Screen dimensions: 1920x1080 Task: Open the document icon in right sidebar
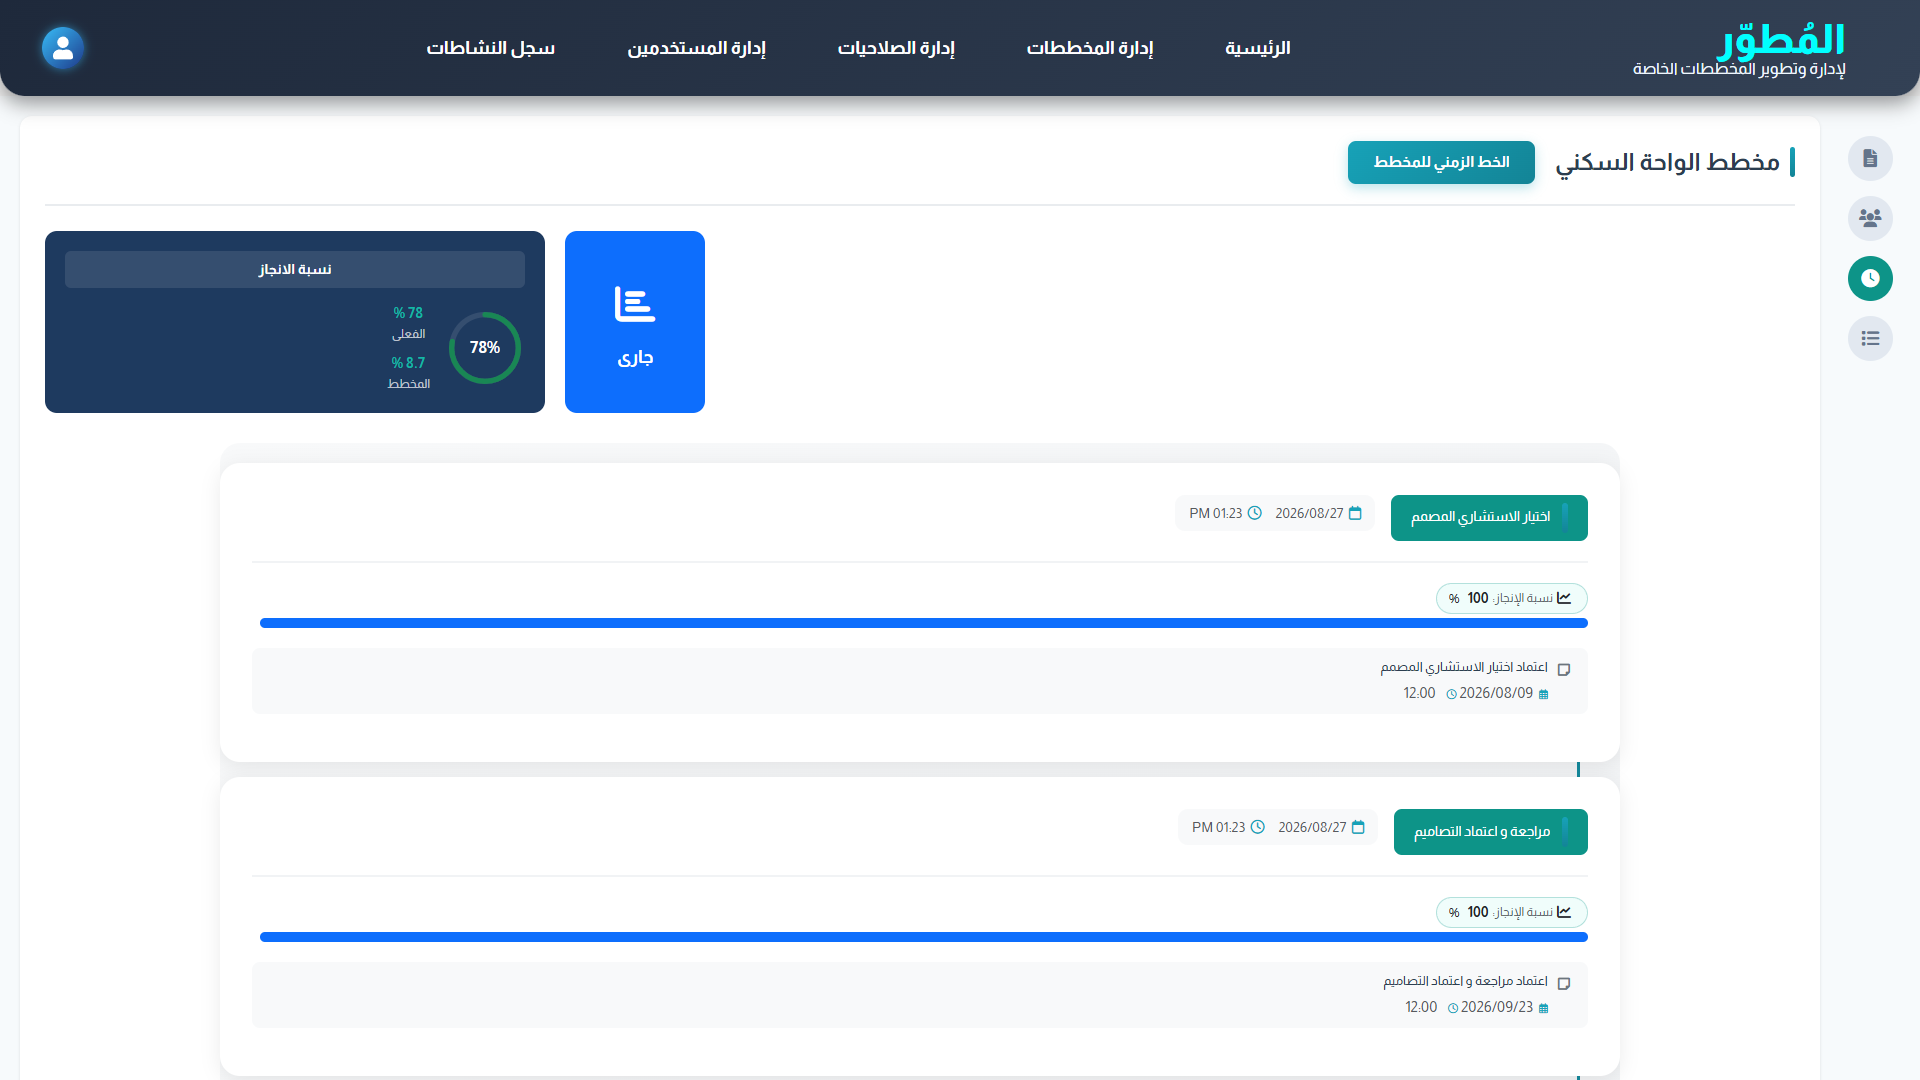1870,158
